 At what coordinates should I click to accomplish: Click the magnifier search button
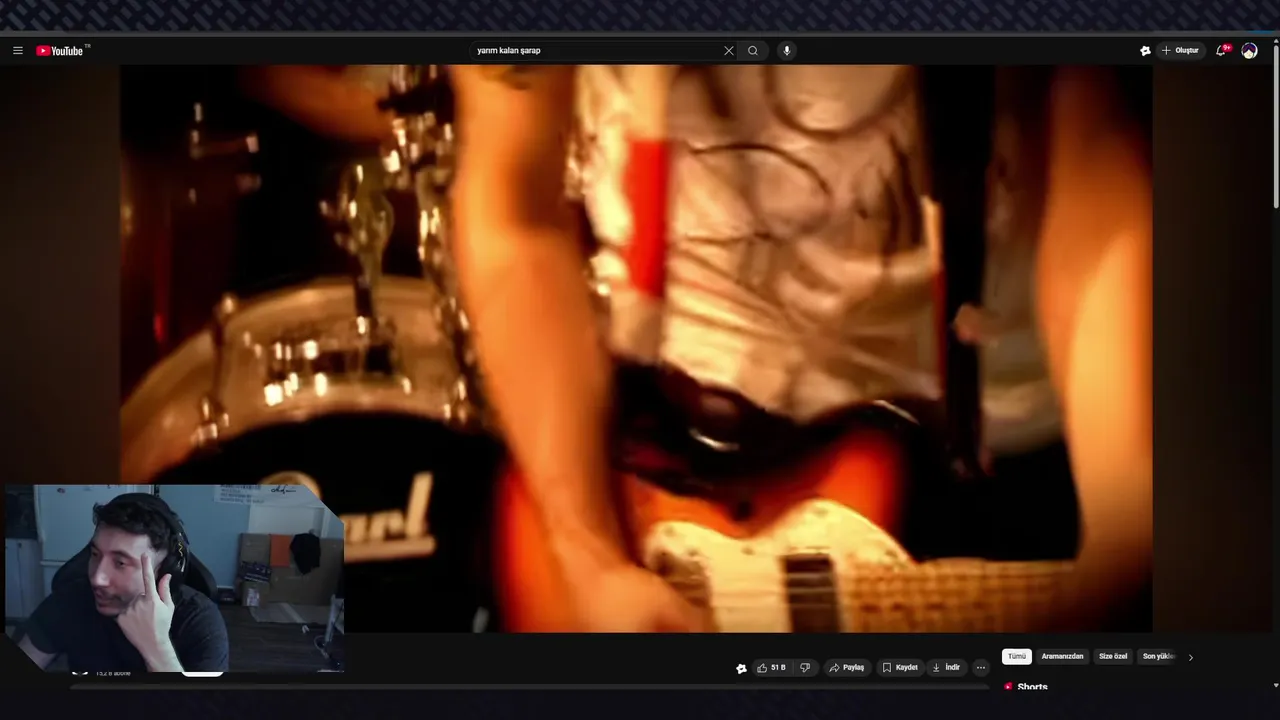pyautogui.click(x=753, y=51)
